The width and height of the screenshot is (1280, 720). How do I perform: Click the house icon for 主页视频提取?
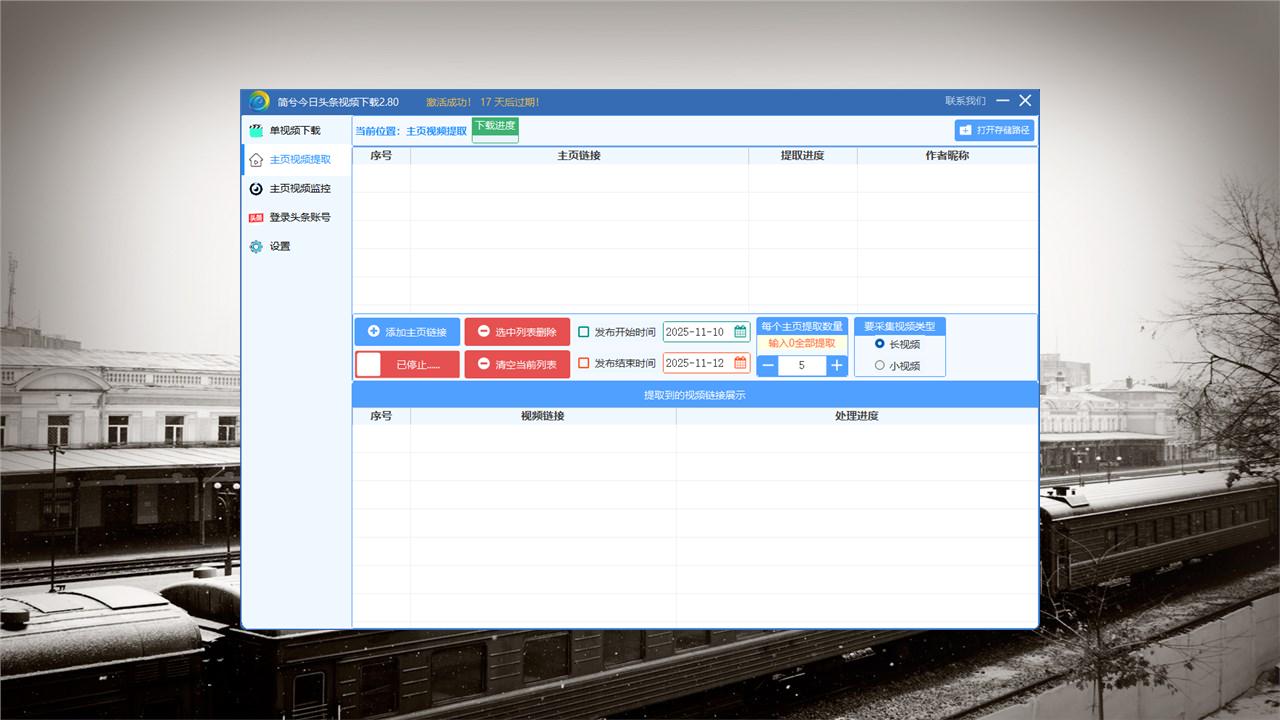tap(256, 160)
